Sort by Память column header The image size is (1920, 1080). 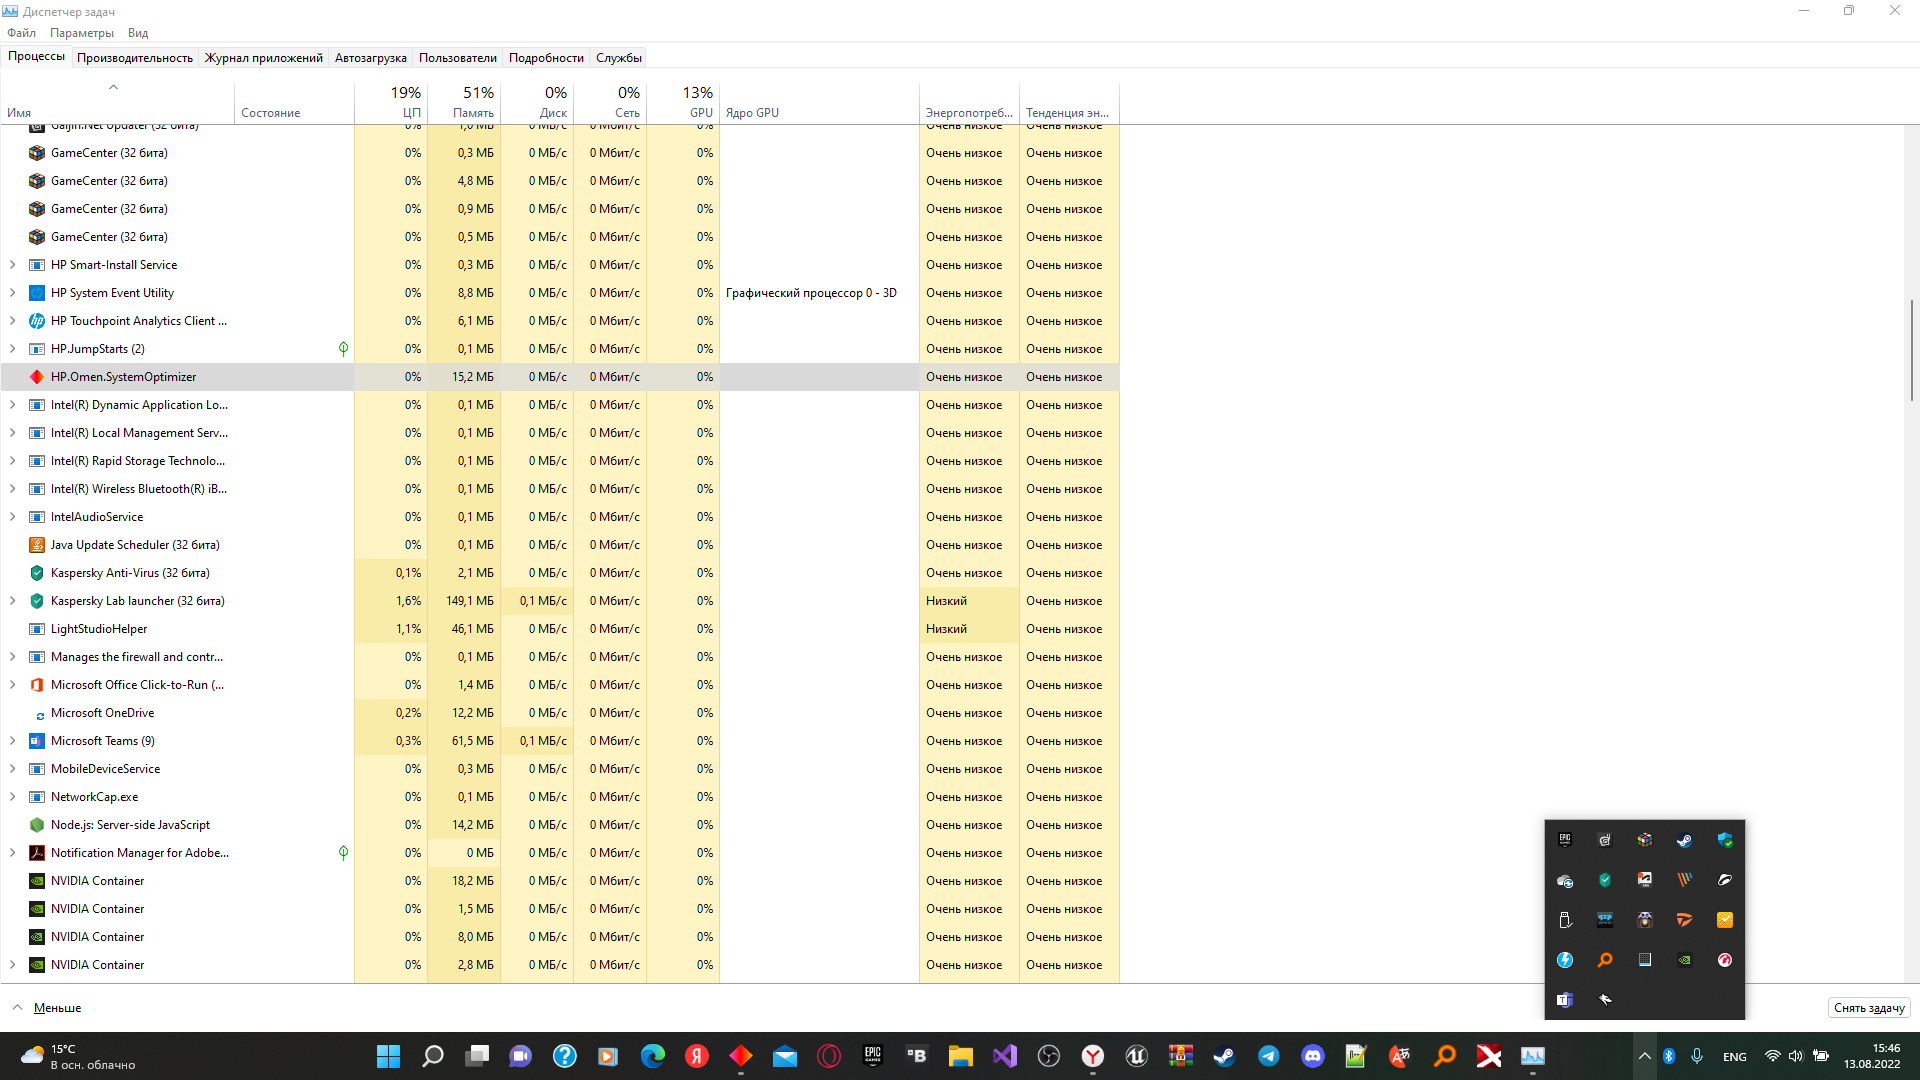[x=464, y=102]
